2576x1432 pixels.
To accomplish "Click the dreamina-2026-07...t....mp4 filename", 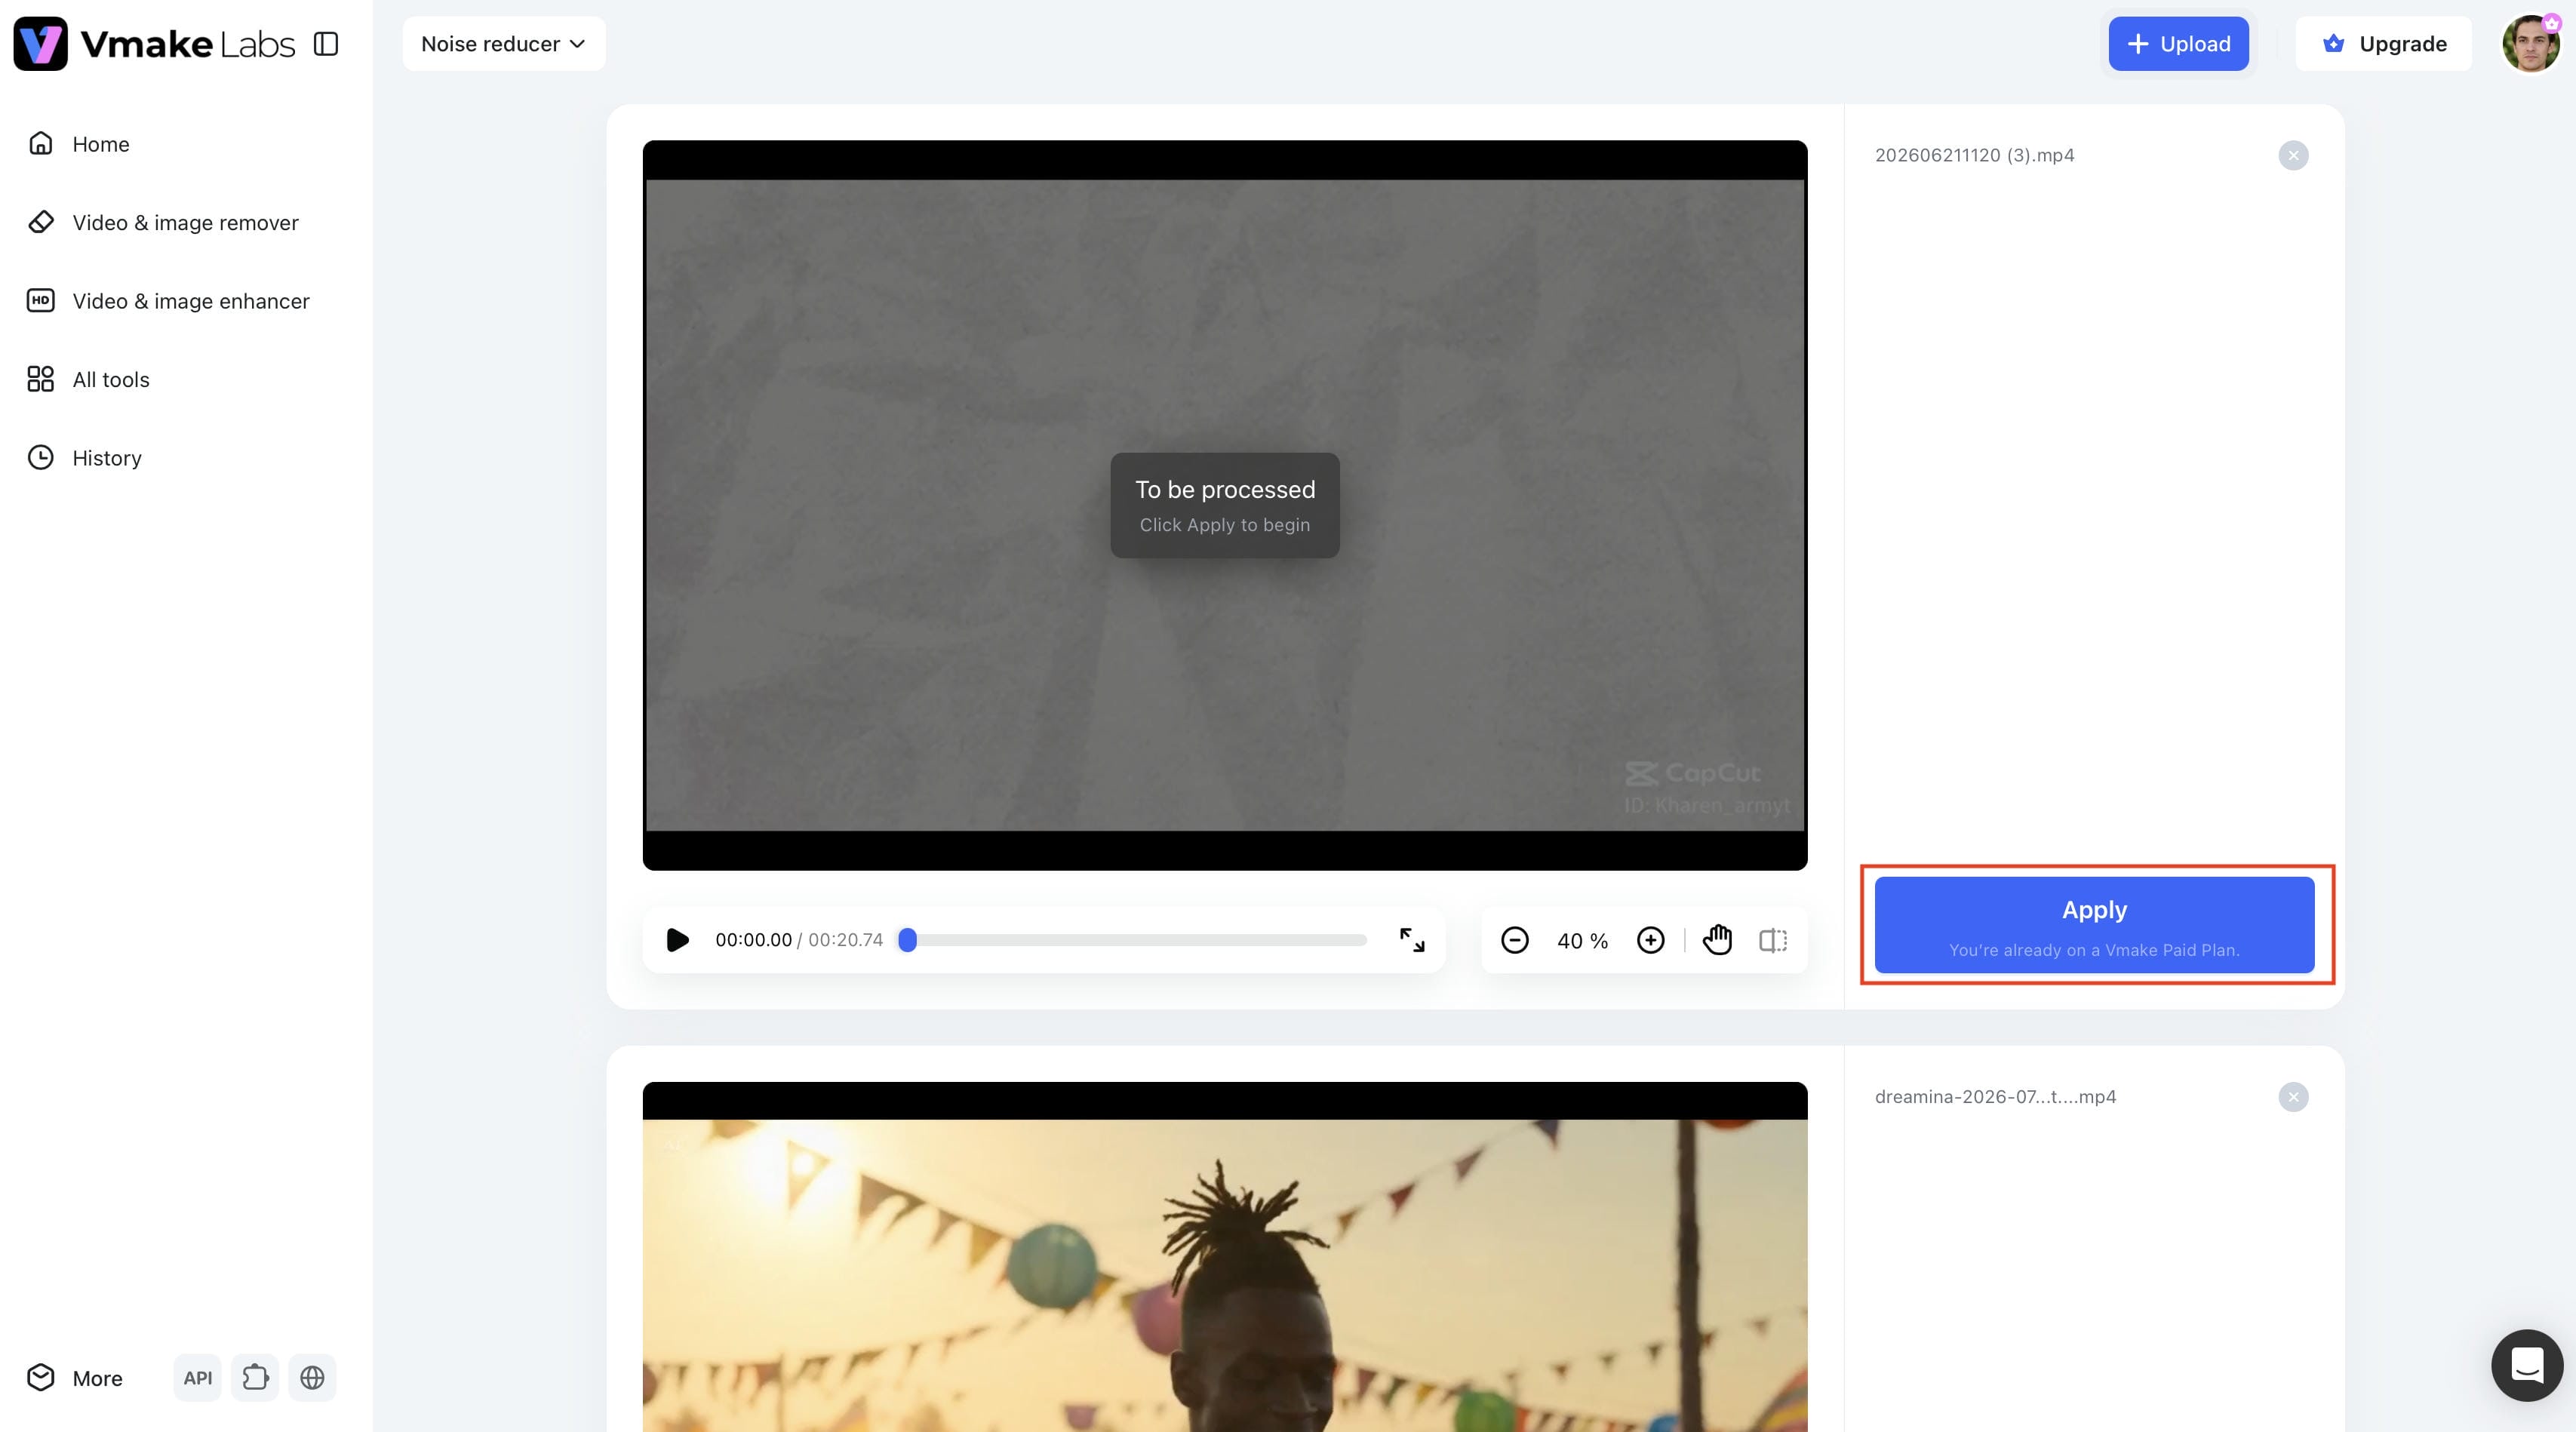I will (1995, 1097).
